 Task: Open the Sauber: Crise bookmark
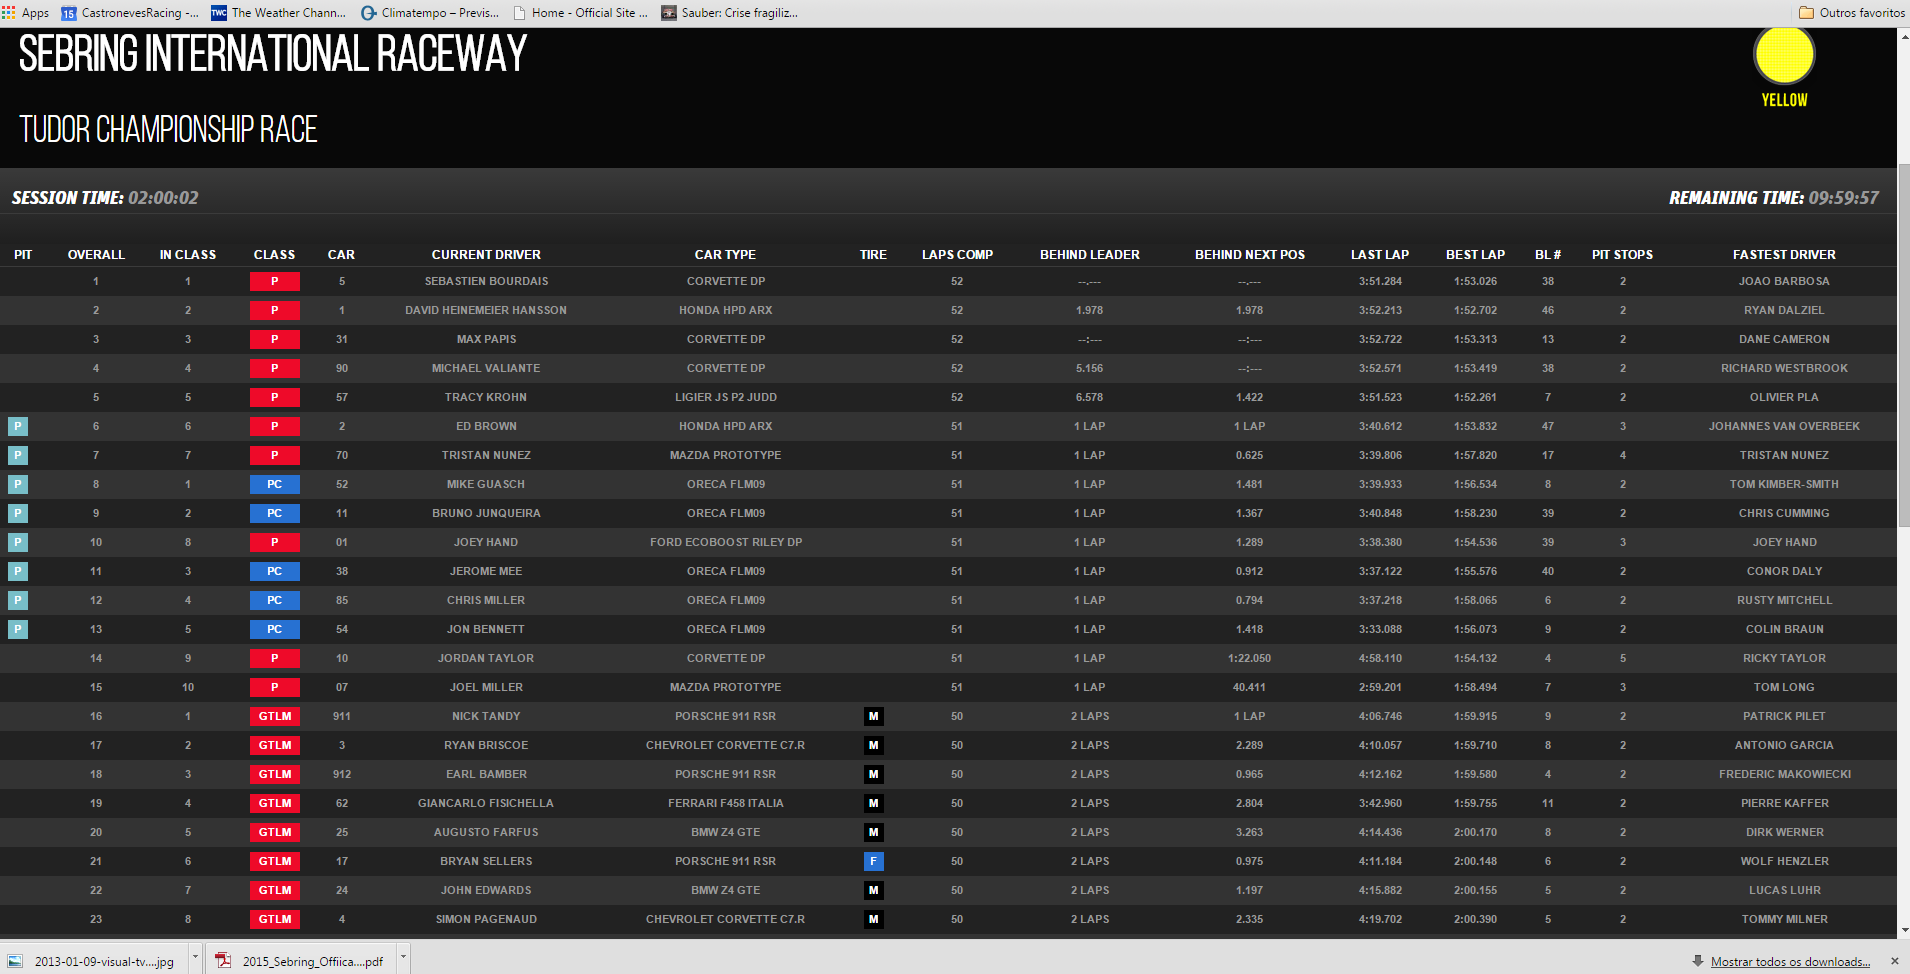730,13
